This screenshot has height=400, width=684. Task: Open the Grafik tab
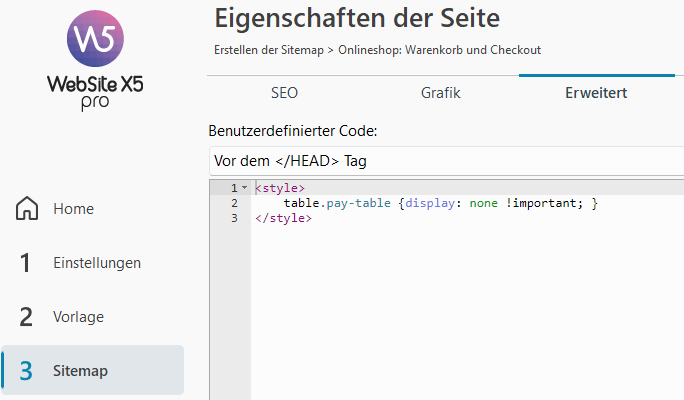point(440,93)
